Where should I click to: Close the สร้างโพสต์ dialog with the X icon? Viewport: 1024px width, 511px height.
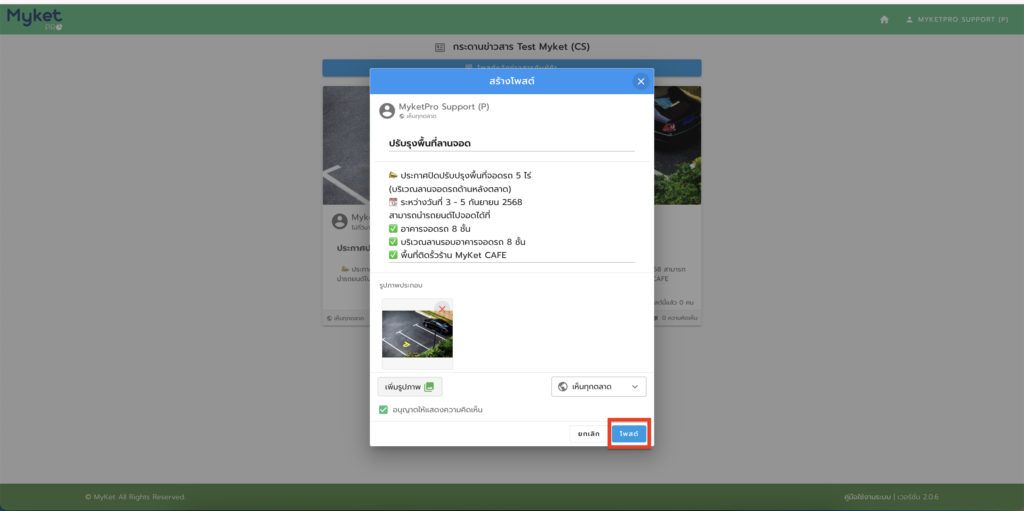click(x=641, y=81)
